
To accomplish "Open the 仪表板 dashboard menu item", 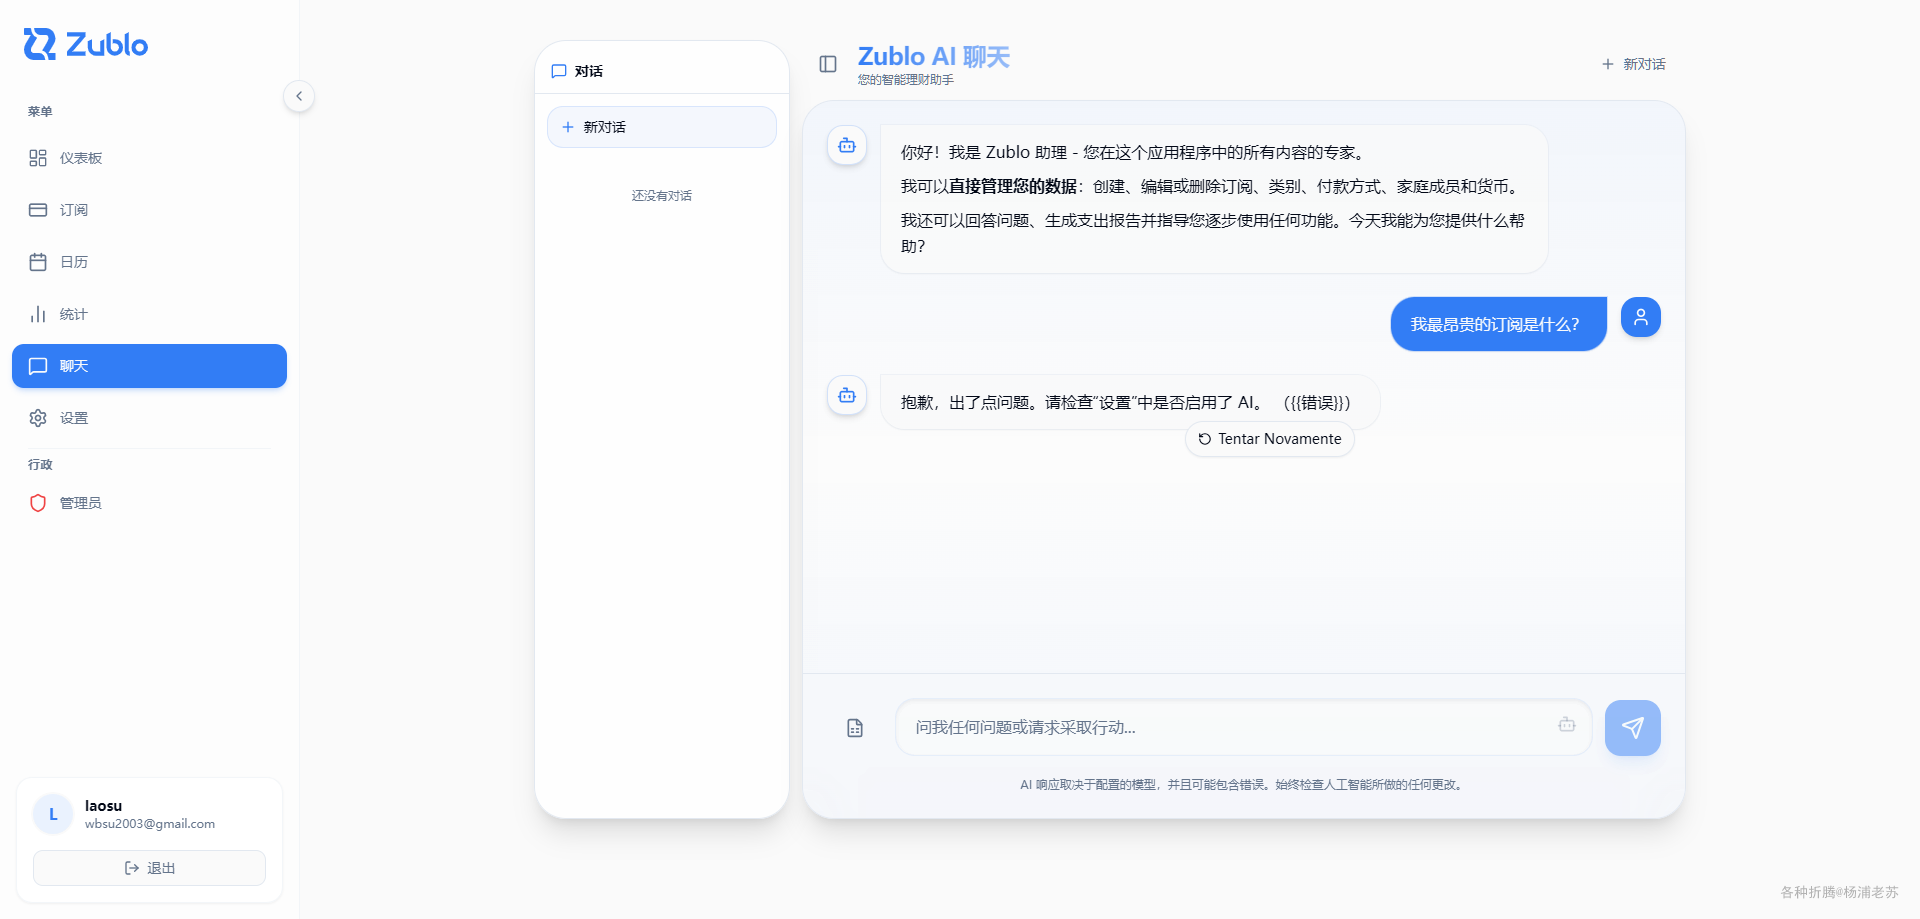I will pos(149,158).
